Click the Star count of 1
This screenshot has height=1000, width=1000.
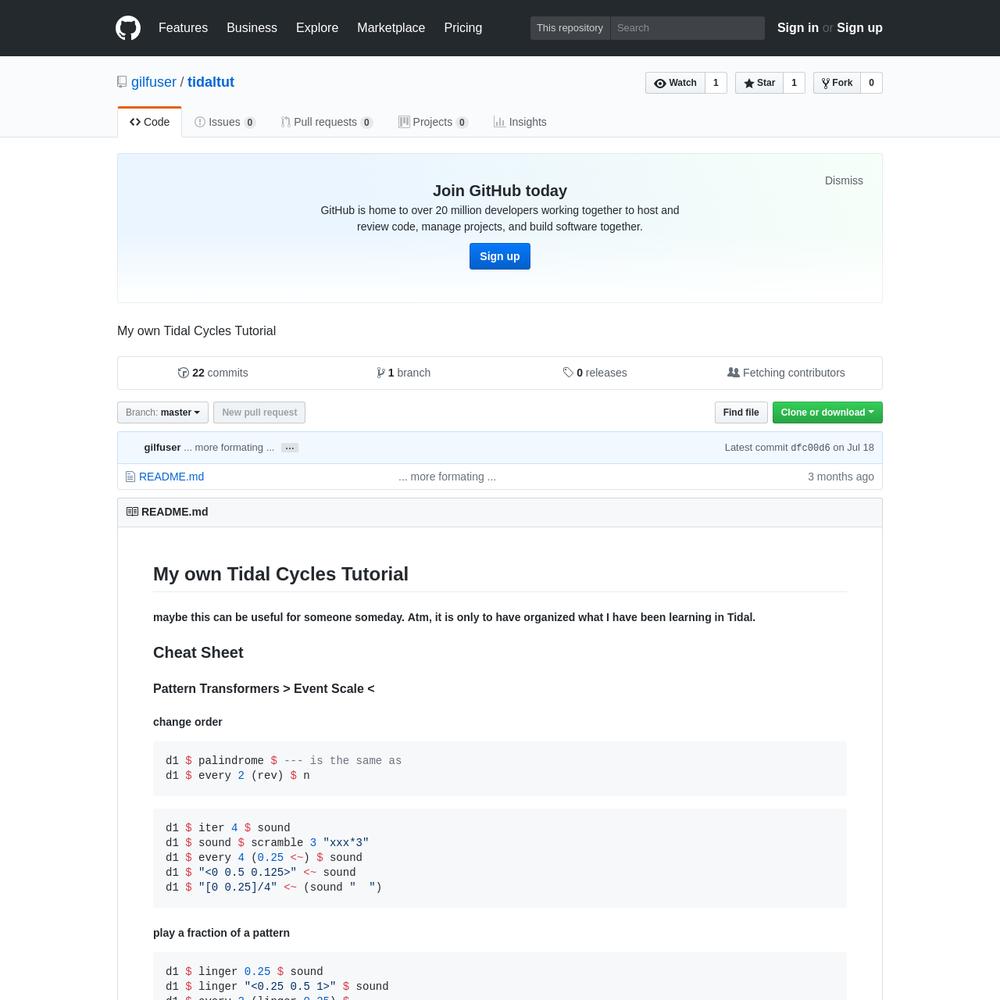point(794,83)
